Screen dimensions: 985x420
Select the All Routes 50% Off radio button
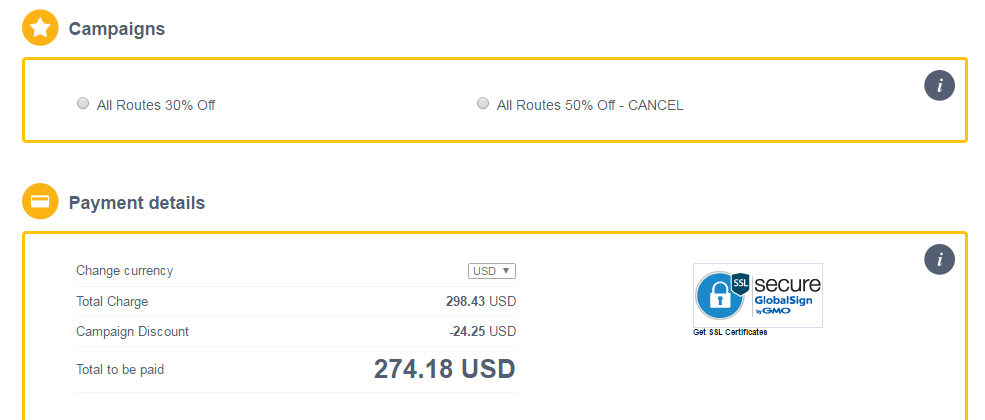coord(483,103)
